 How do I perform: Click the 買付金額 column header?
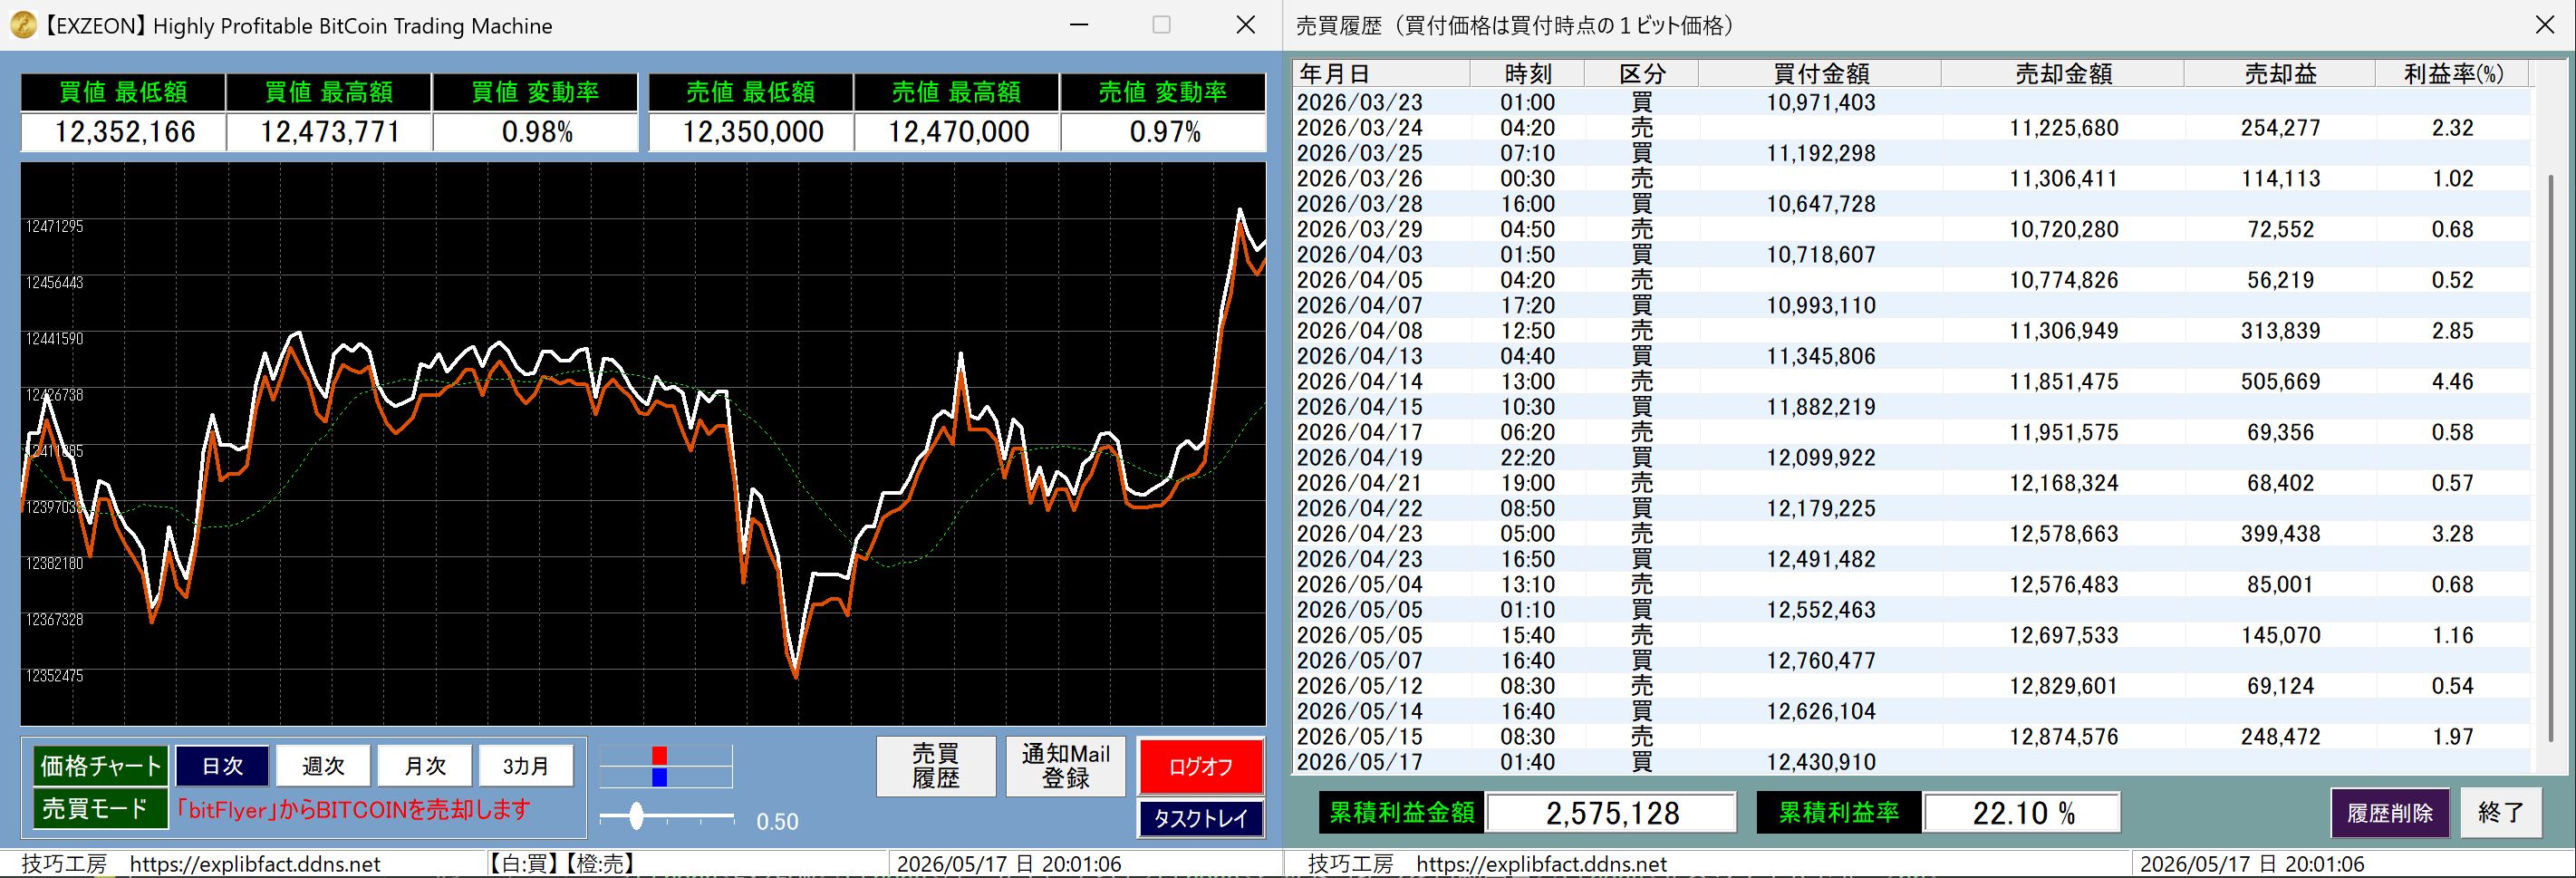pos(1820,73)
